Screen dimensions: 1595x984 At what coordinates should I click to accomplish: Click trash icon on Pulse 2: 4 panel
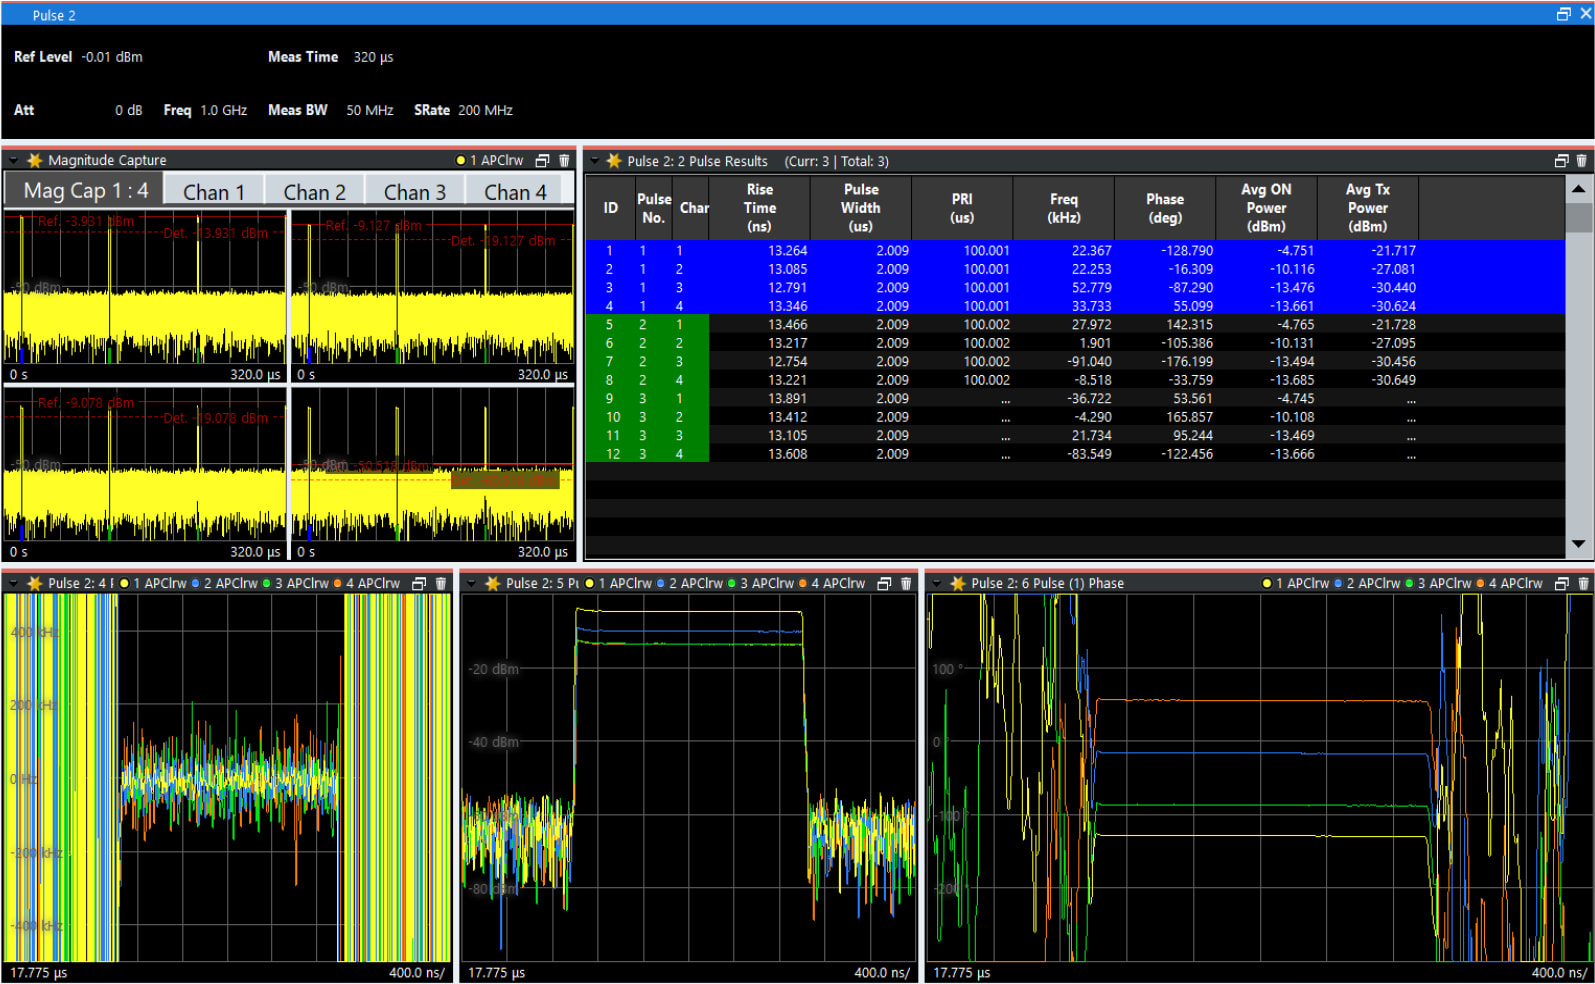pyautogui.click(x=441, y=584)
